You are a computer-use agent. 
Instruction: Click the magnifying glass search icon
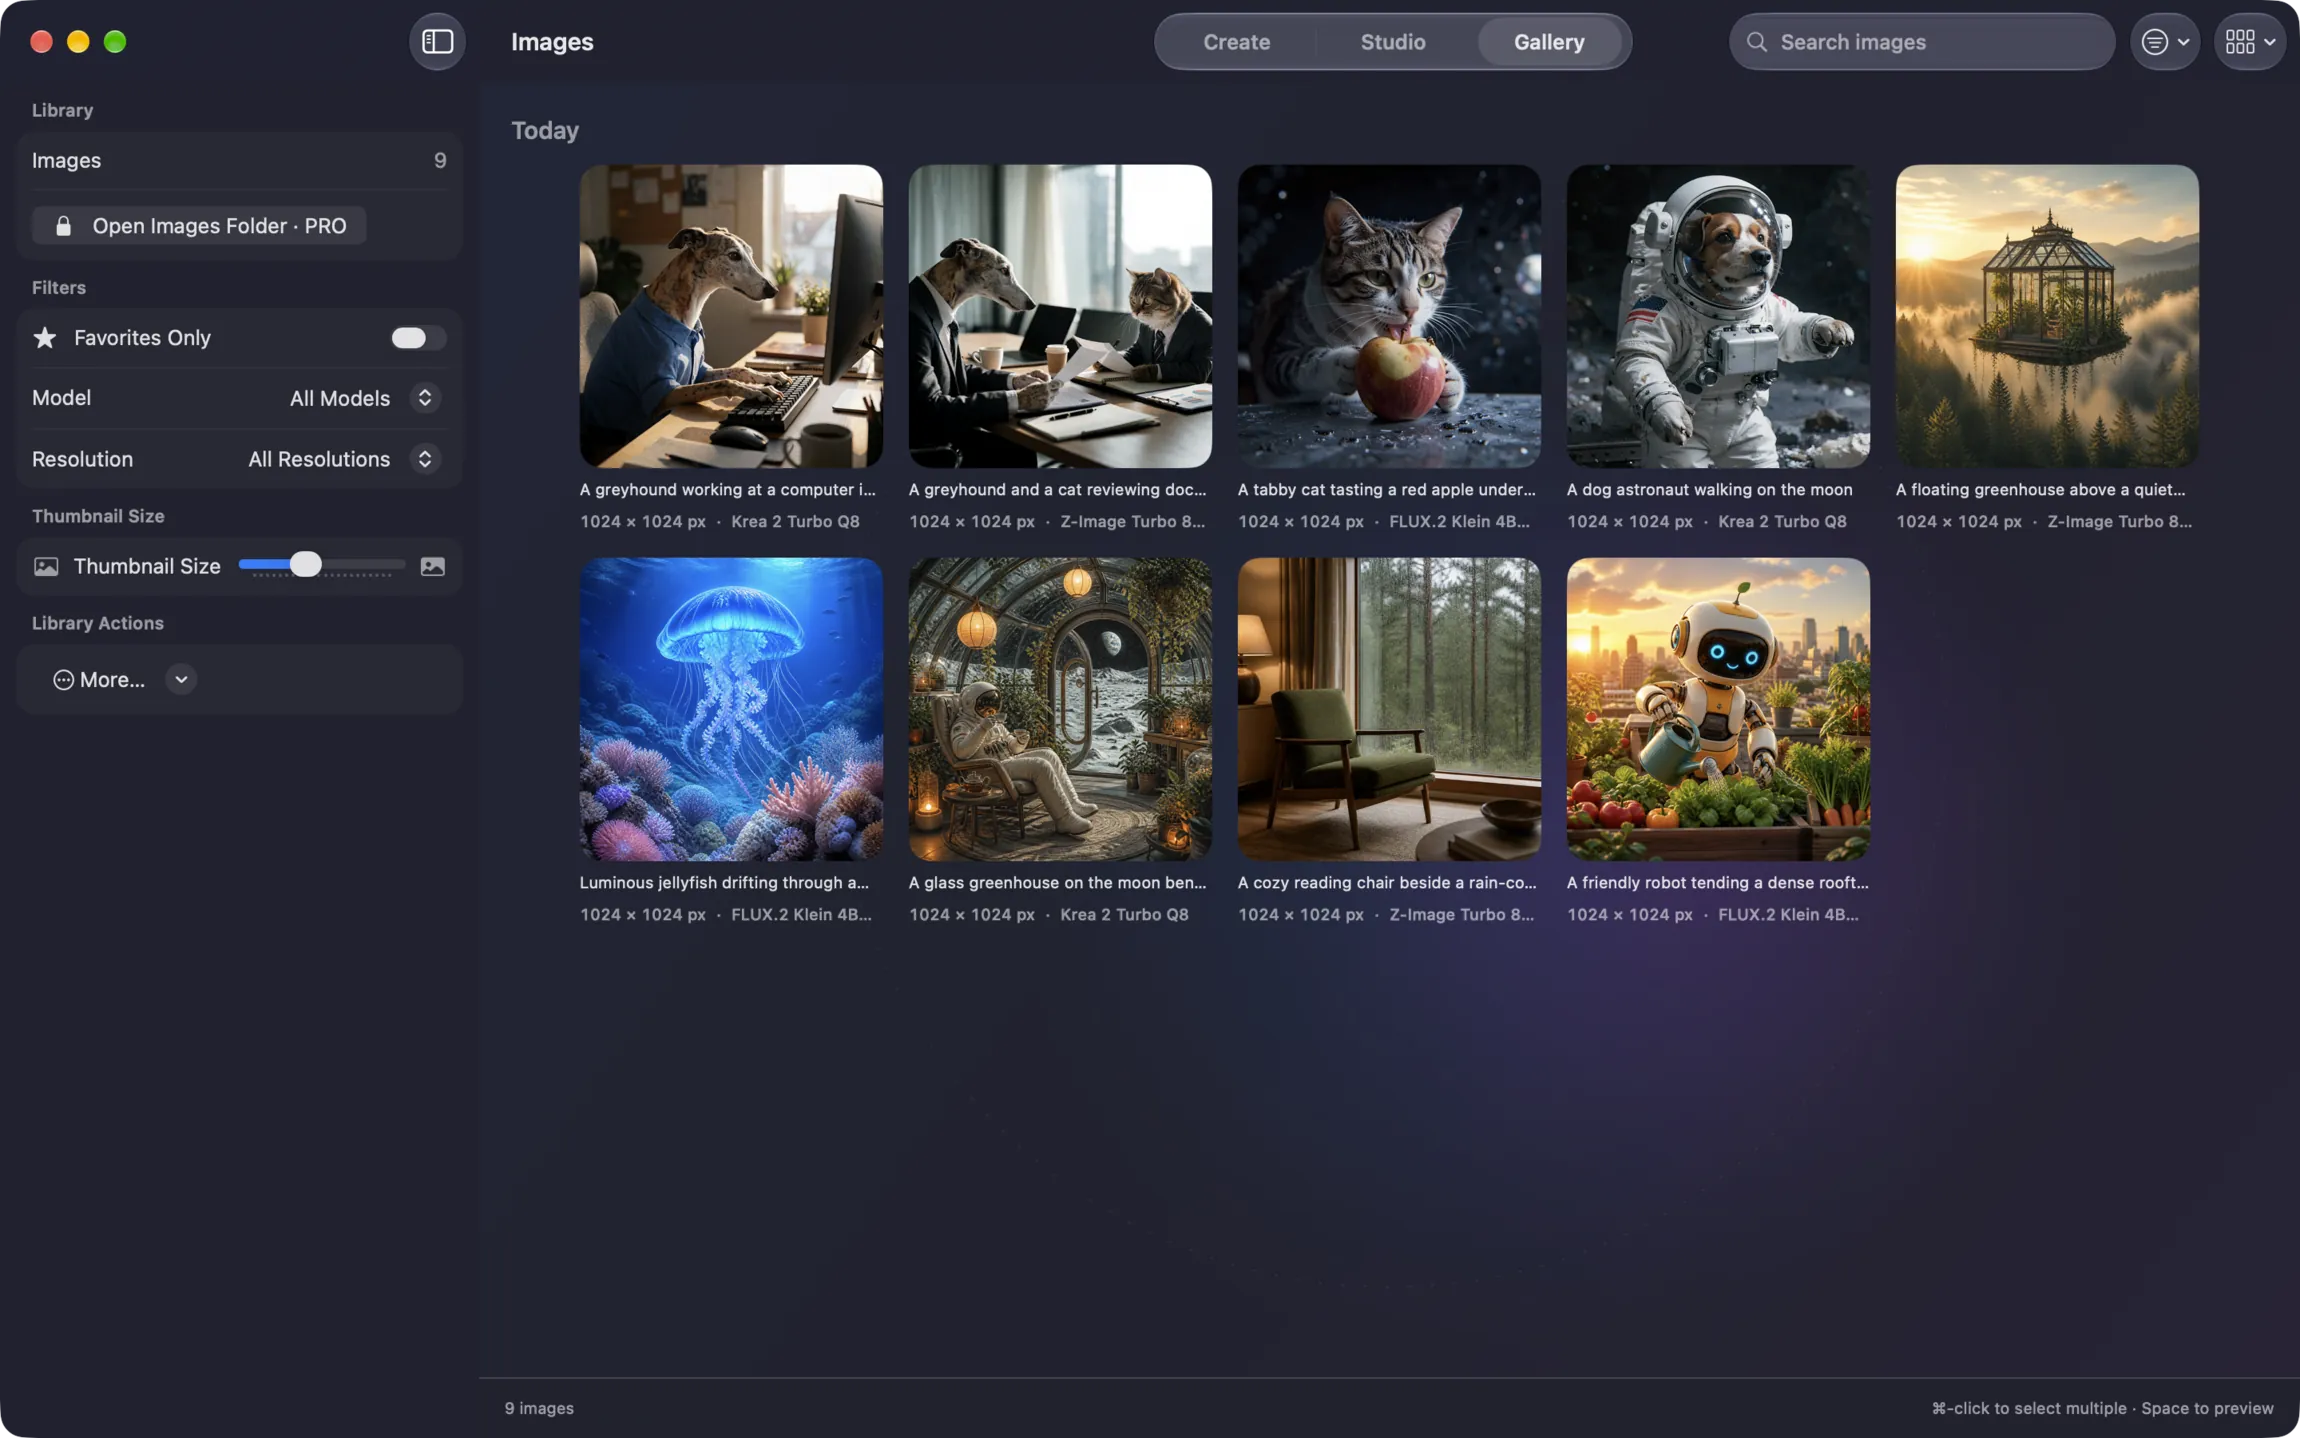click(x=1756, y=42)
